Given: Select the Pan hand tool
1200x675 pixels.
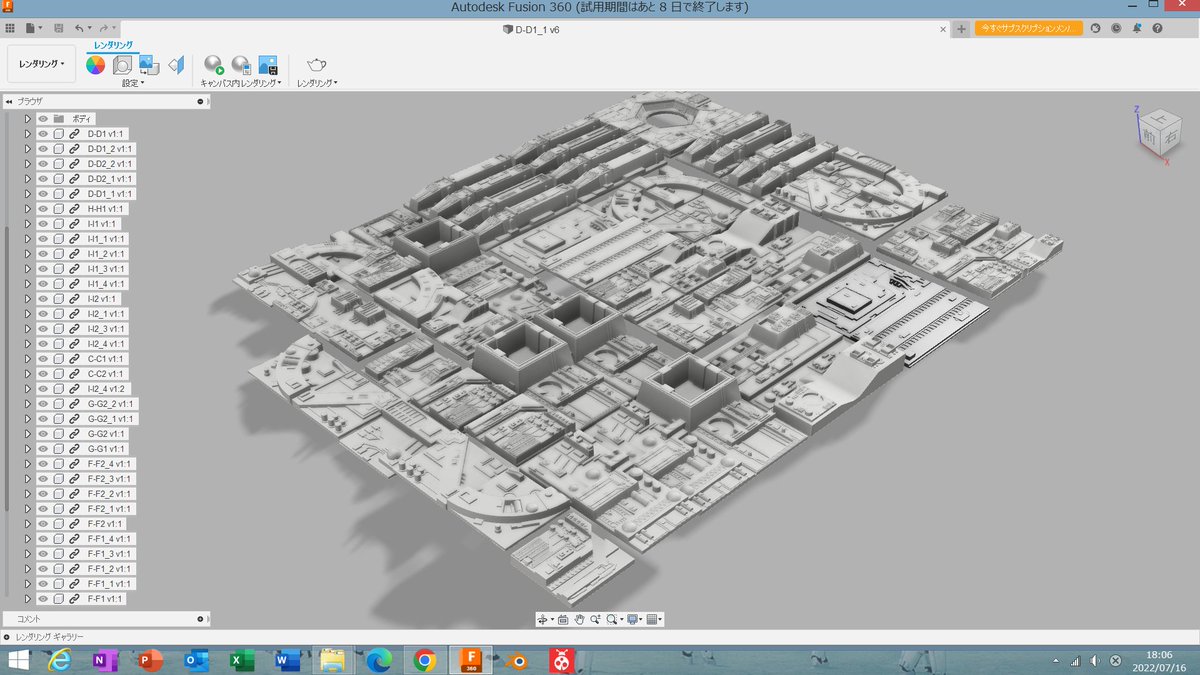Looking at the screenshot, I should coord(579,620).
